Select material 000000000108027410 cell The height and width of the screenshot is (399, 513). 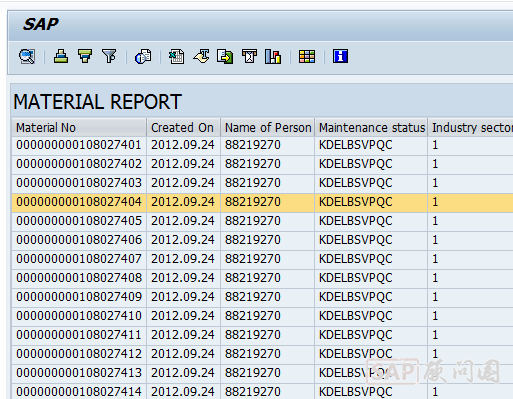(79, 316)
